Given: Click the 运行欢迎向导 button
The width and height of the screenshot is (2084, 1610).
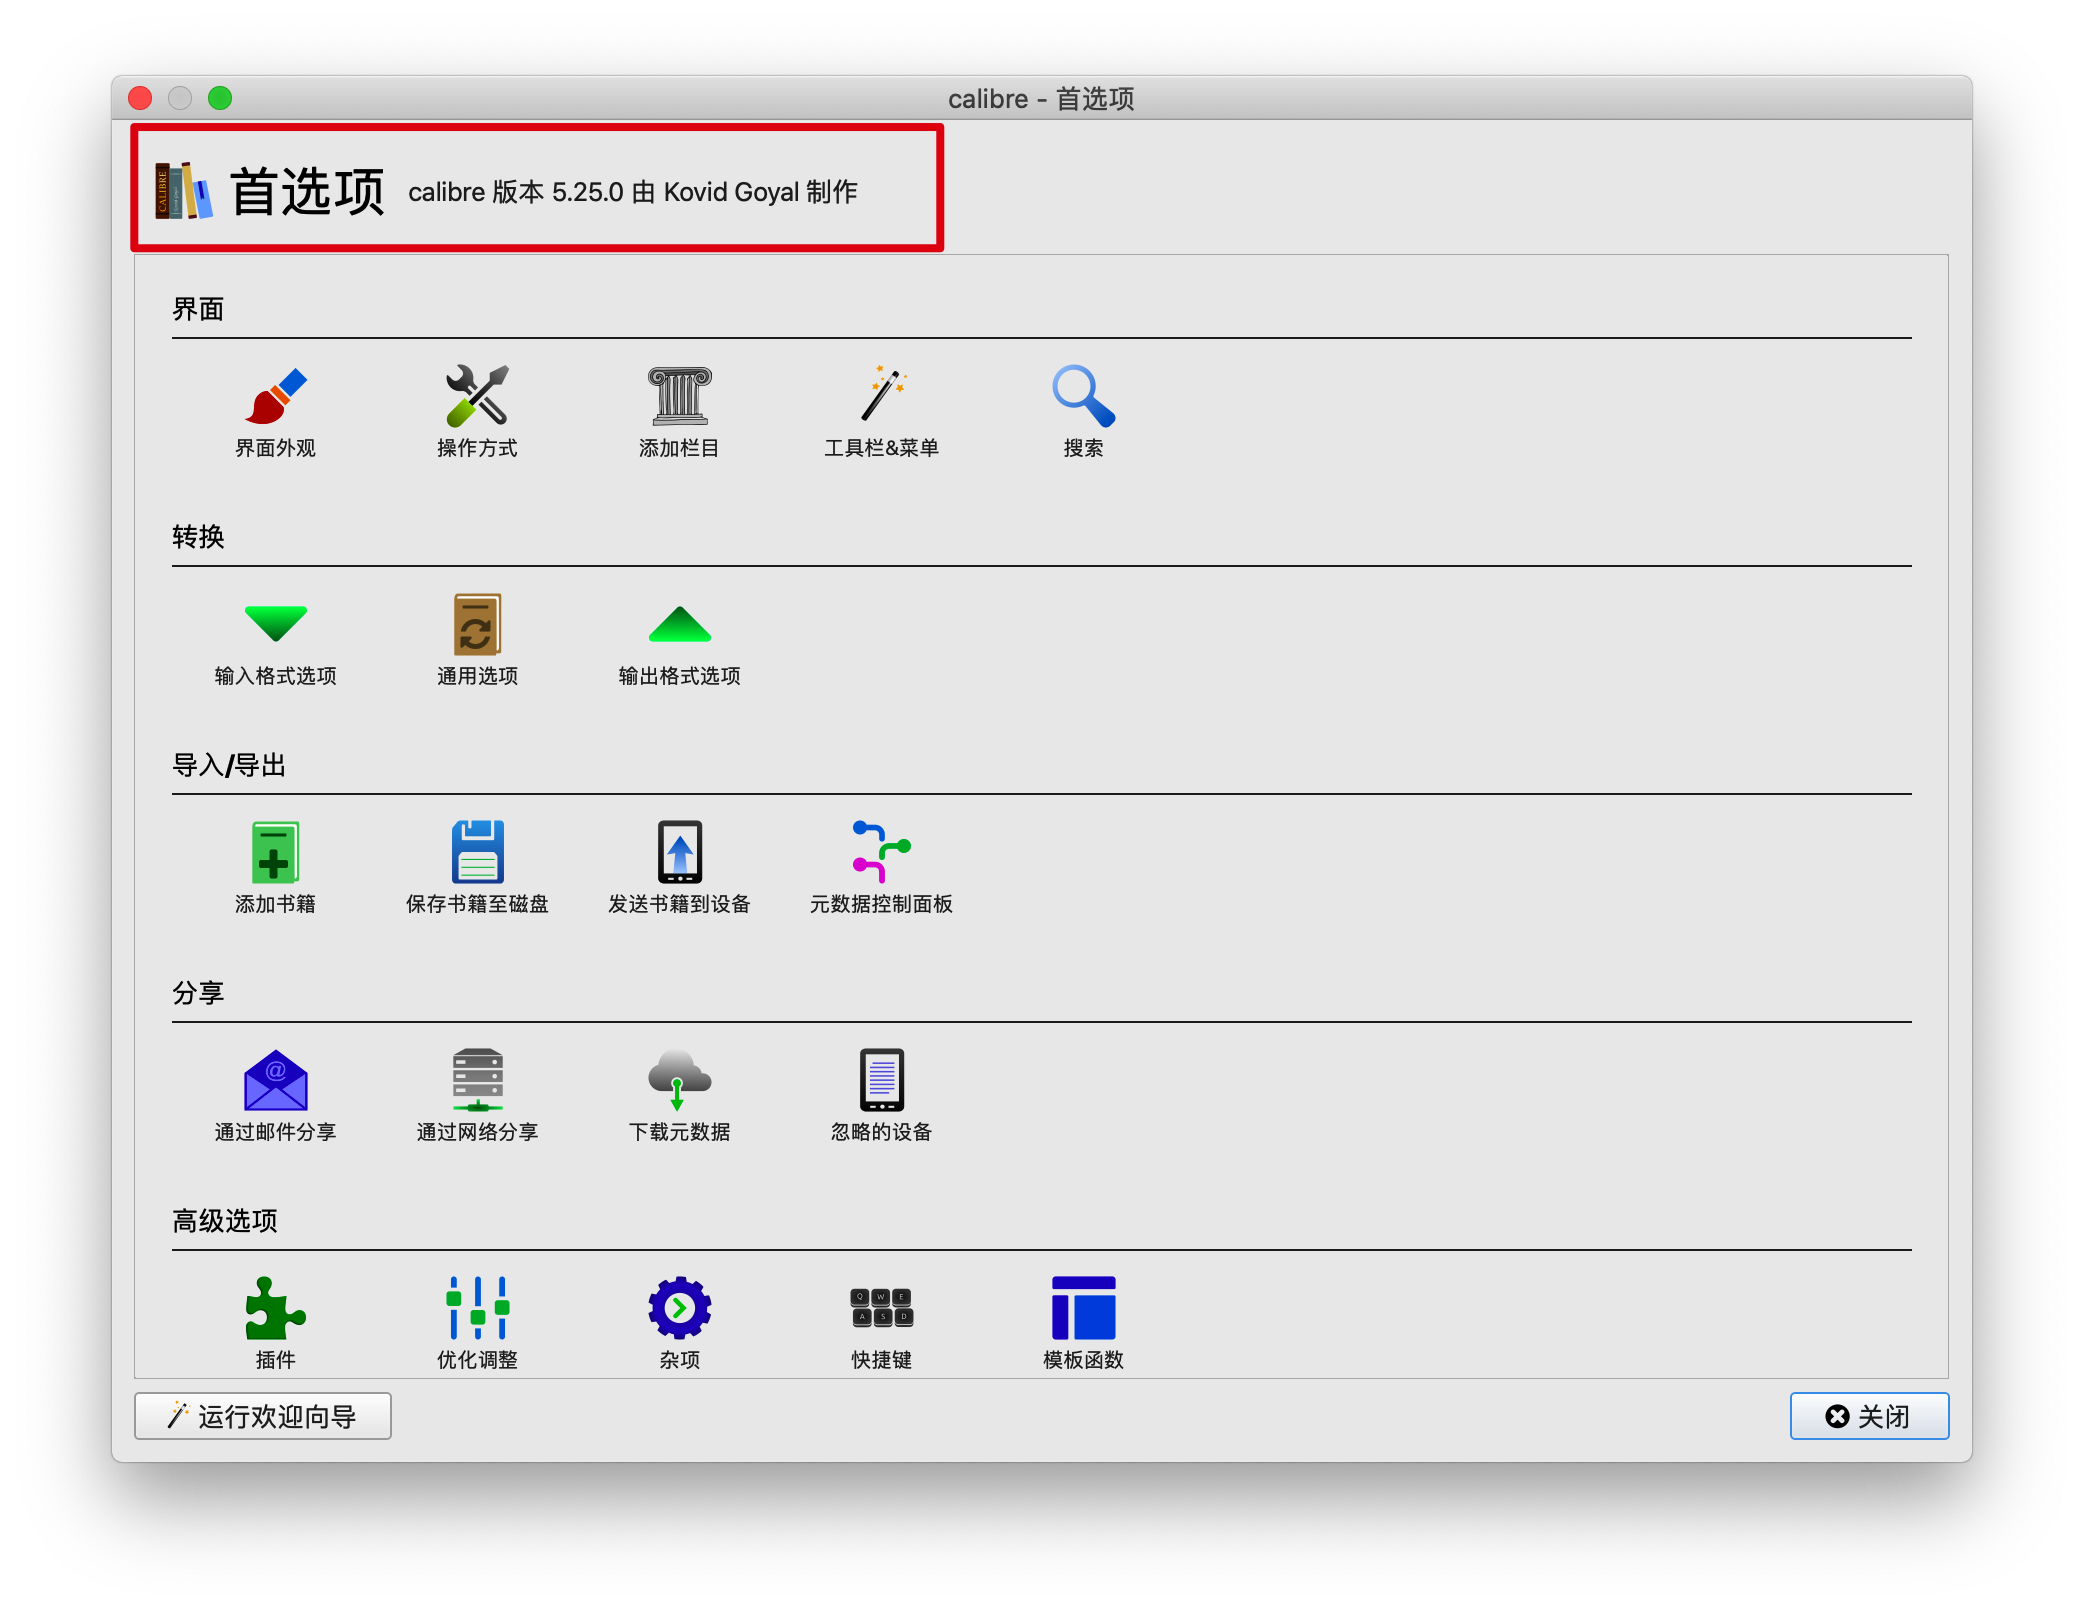Looking at the screenshot, I should [263, 1416].
